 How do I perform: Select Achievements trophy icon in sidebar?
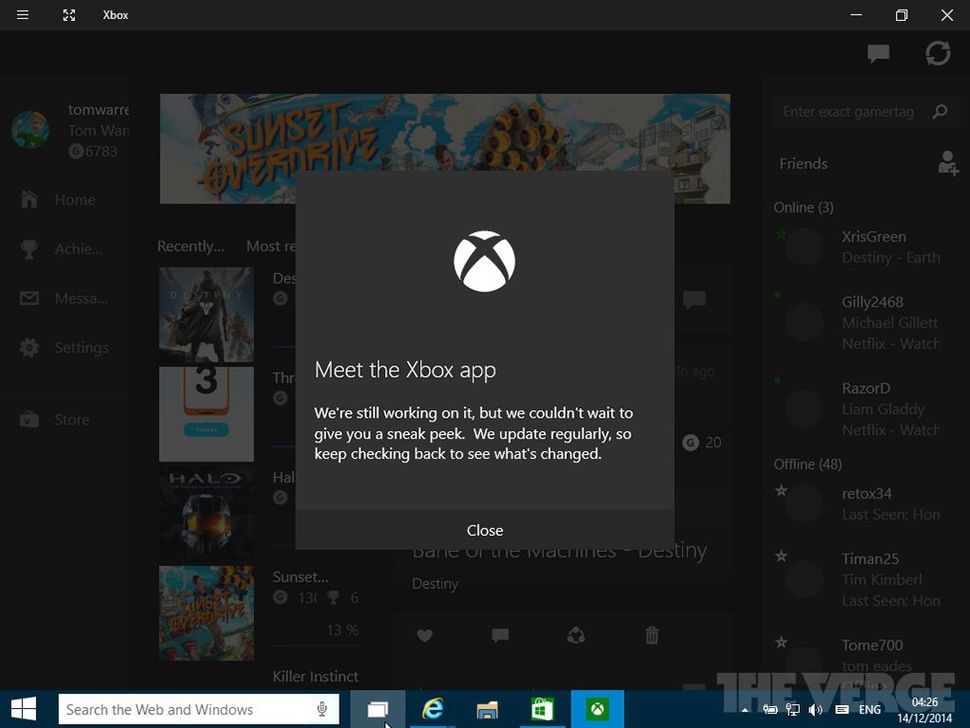[30, 248]
